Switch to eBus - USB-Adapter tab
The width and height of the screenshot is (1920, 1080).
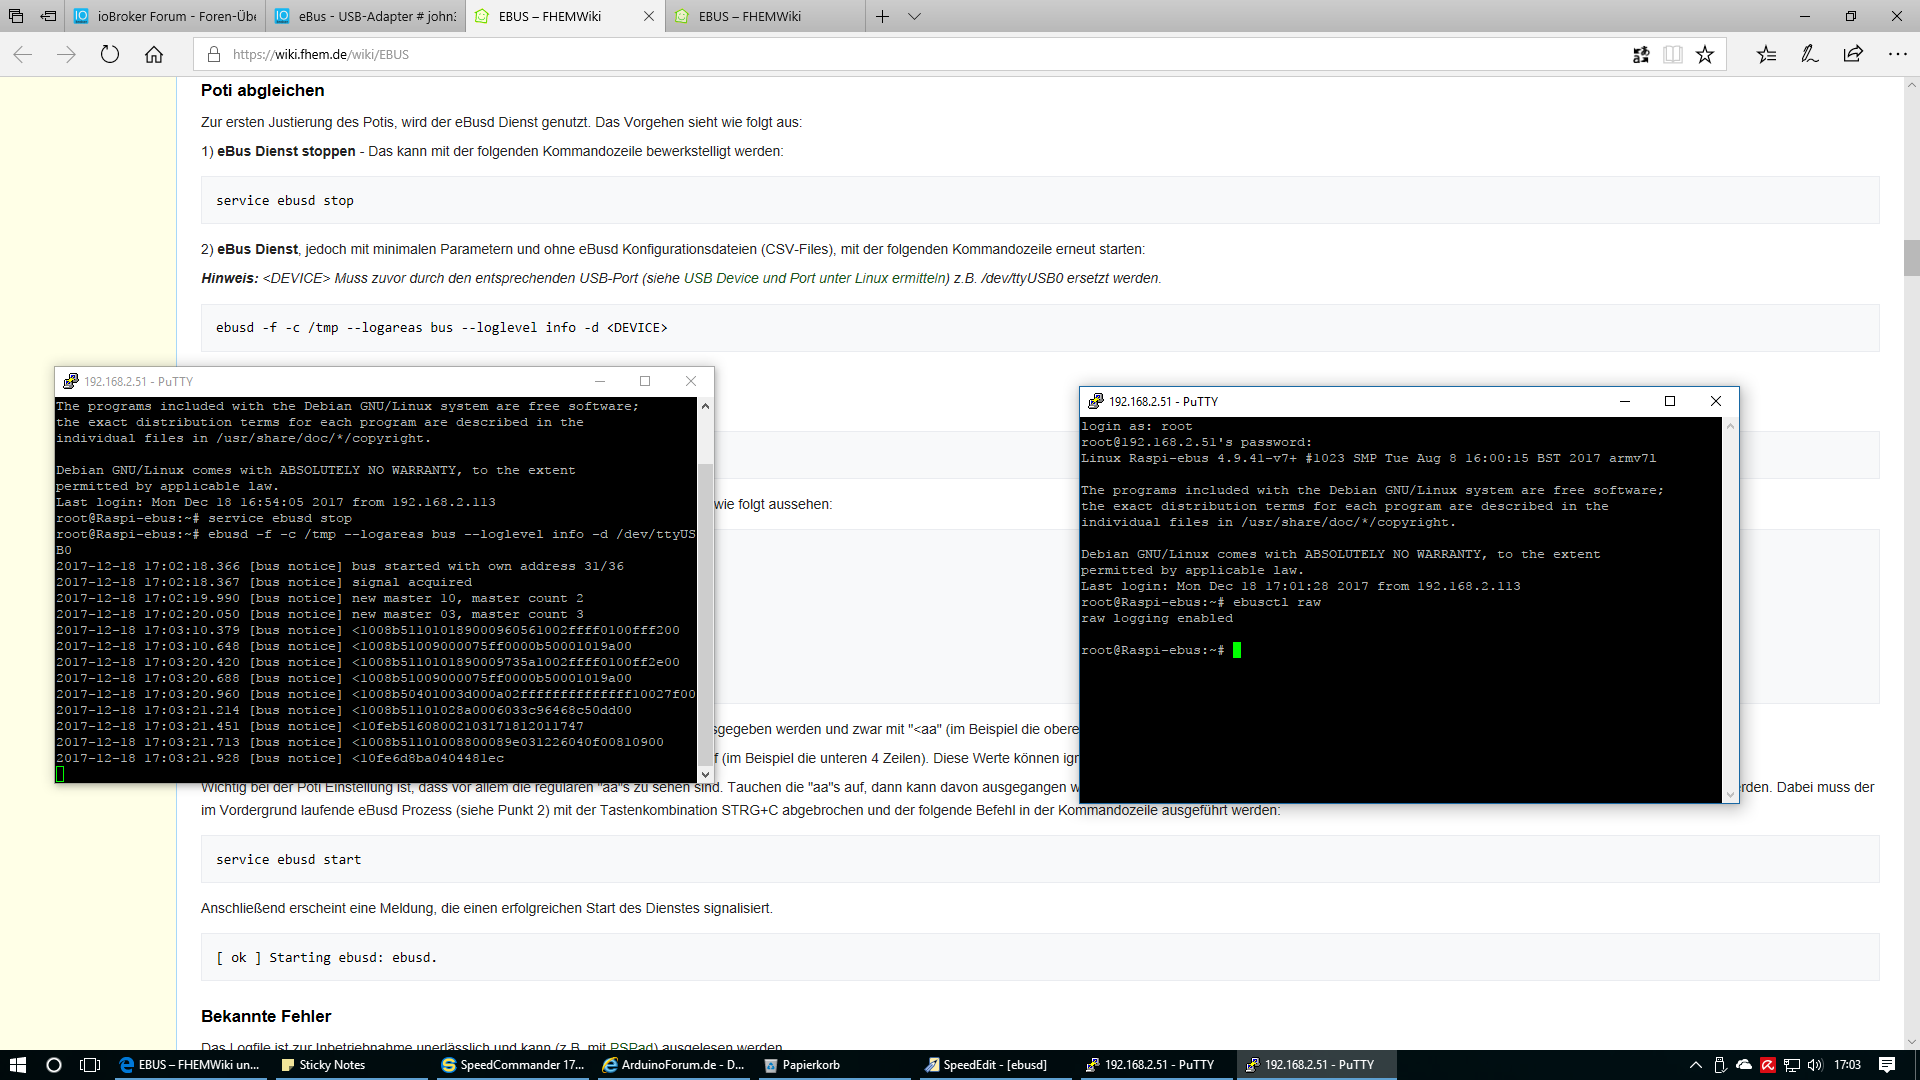click(x=365, y=16)
